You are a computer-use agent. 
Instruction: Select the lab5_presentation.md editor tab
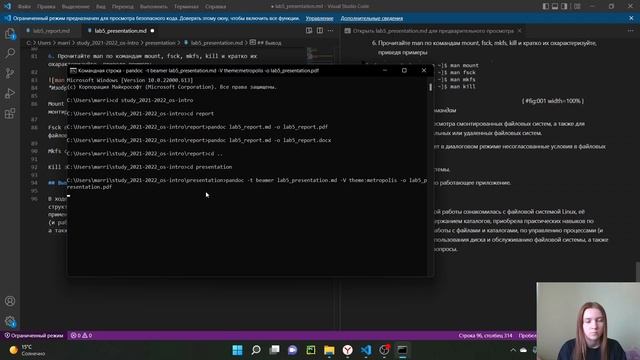click(120, 31)
